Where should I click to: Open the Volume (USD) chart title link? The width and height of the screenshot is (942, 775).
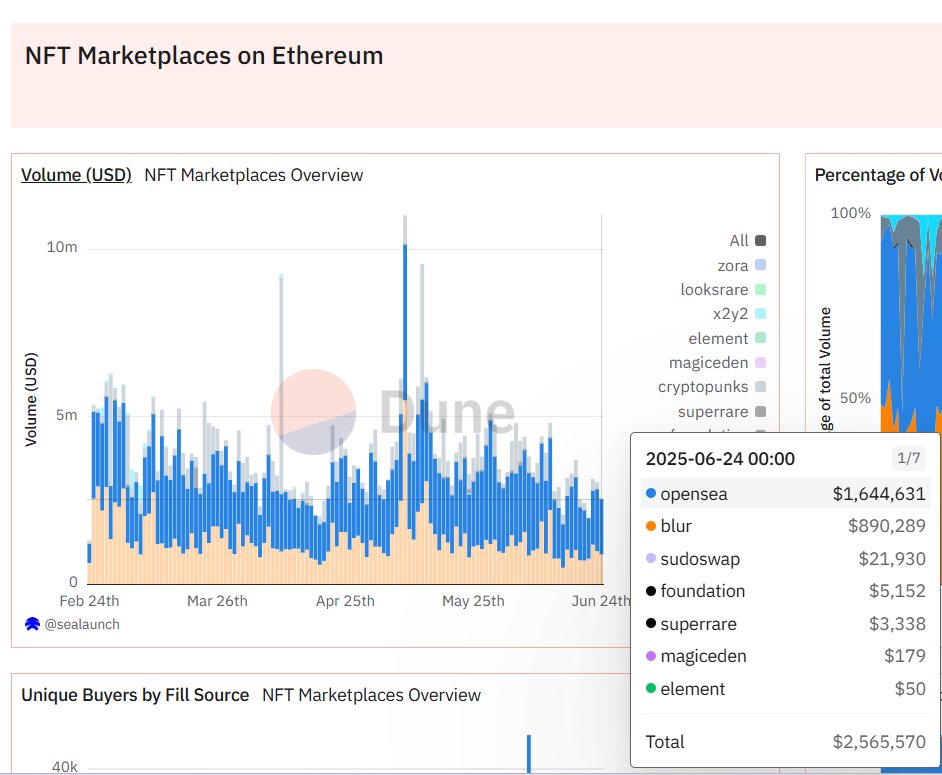[76, 175]
